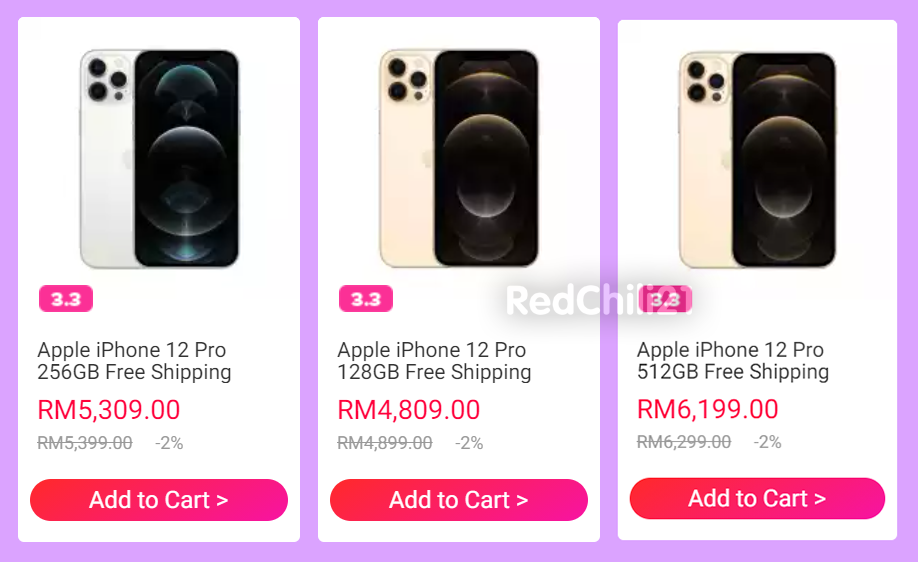
Task: Click the RM4,809.00 price
Action: pyautogui.click(x=409, y=410)
